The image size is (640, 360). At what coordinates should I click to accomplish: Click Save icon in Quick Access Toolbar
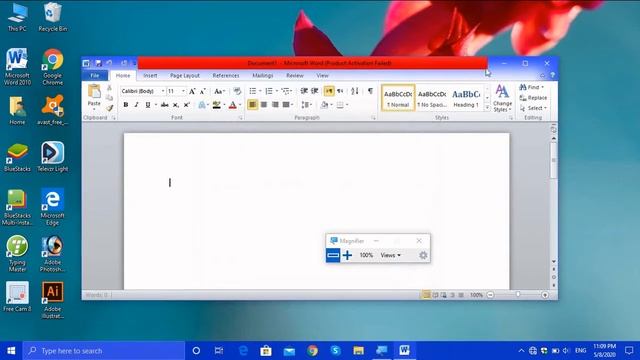point(98,63)
